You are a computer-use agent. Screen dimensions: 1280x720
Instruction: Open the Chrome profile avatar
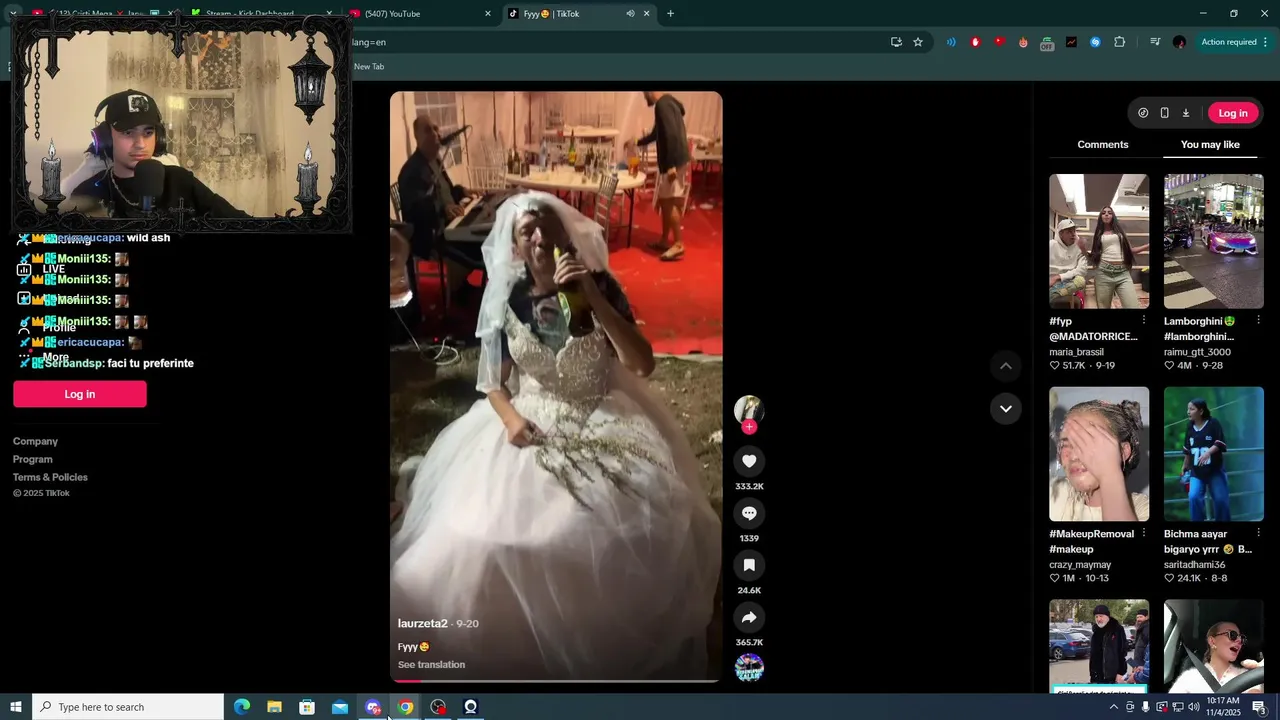coord(1179,42)
